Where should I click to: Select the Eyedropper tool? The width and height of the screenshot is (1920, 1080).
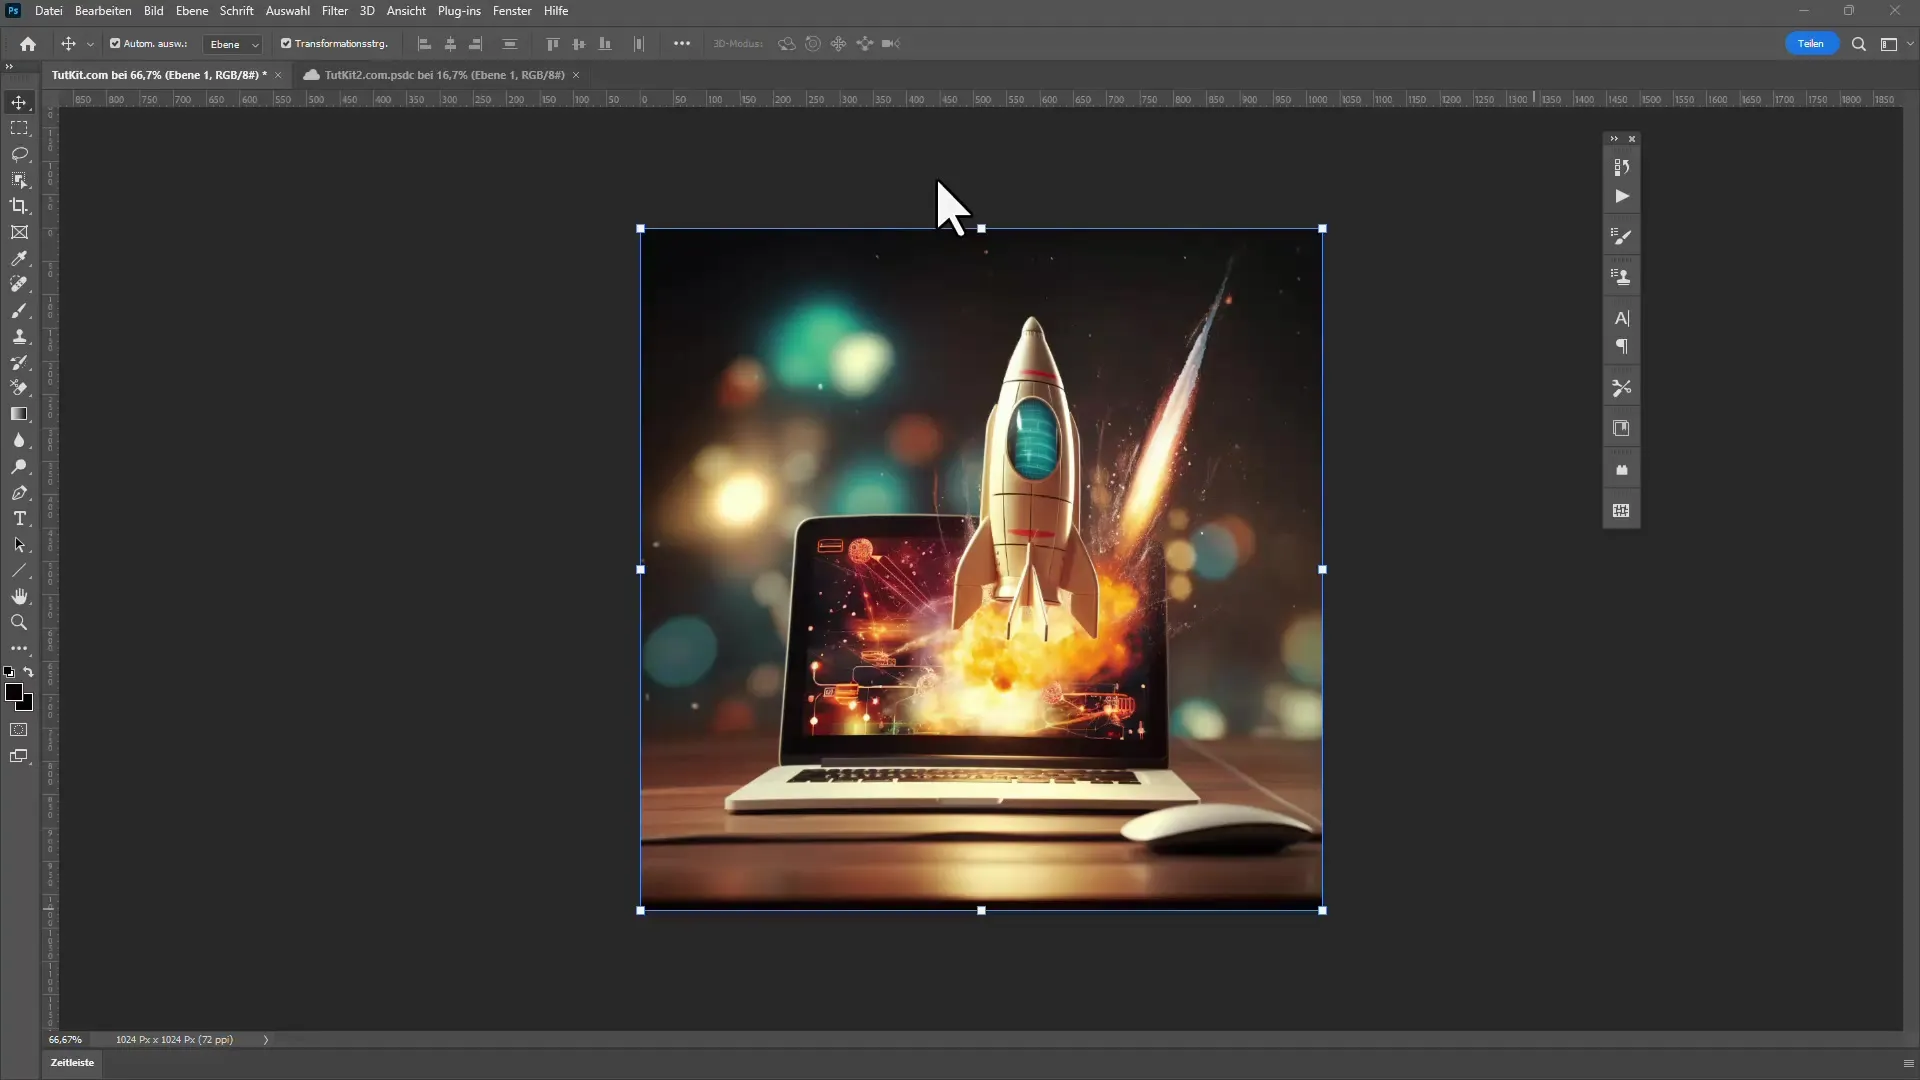[x=19, y=259]
